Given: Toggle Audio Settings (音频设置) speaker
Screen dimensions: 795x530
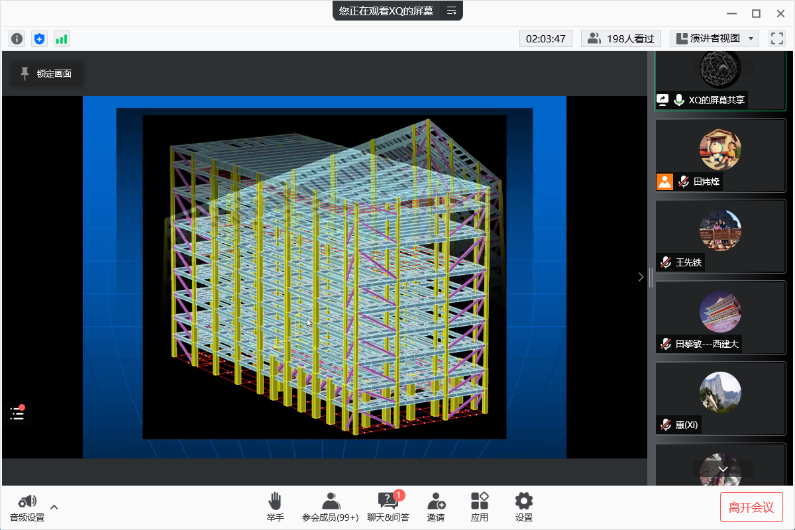Looking at the screenshot, I should (x=27, y=507).
